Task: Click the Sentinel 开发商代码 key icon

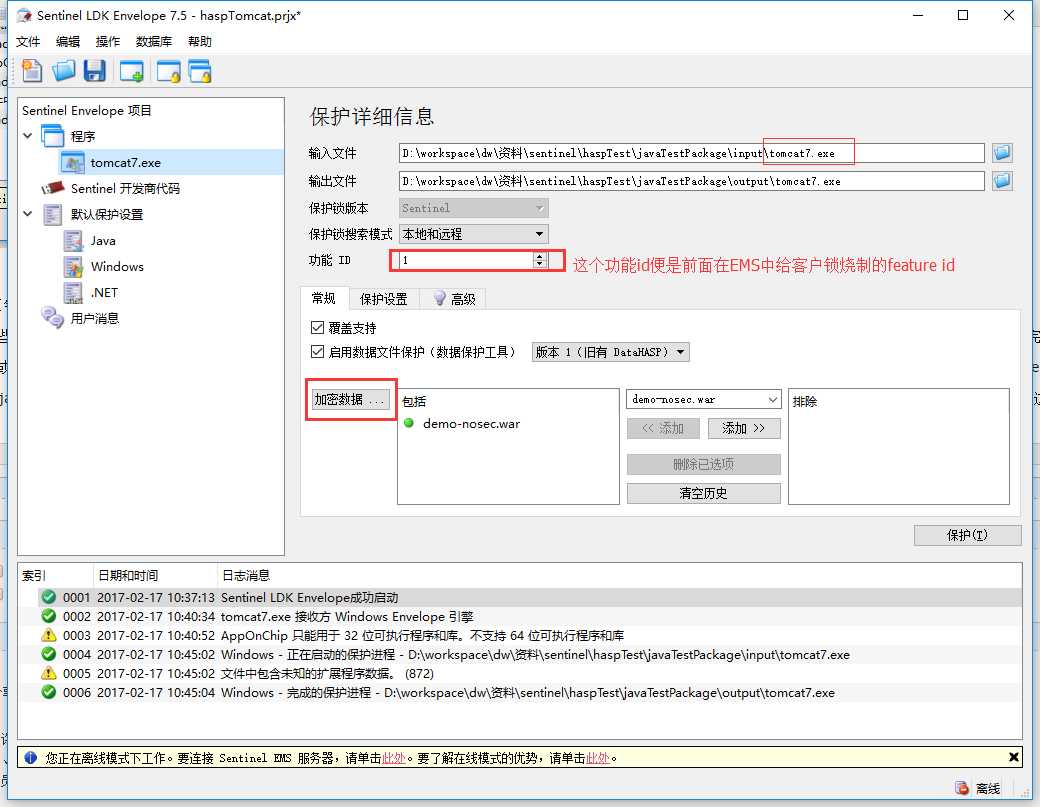Action: [x=52, y=188]
